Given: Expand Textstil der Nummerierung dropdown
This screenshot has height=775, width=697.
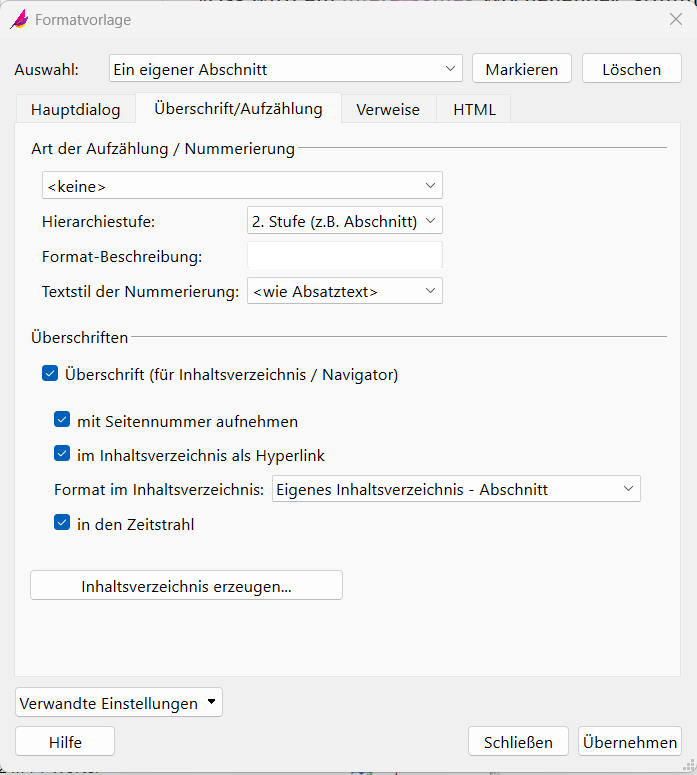Looking at the screenshot, I should point(344,291).
